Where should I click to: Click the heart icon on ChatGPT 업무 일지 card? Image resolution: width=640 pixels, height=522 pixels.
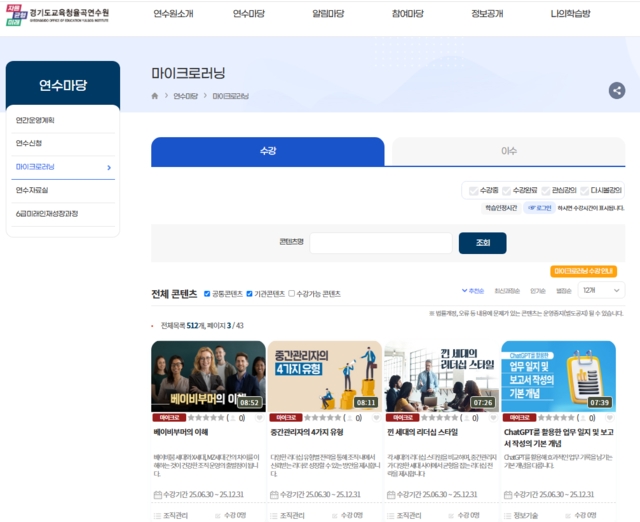pos(609,417)
